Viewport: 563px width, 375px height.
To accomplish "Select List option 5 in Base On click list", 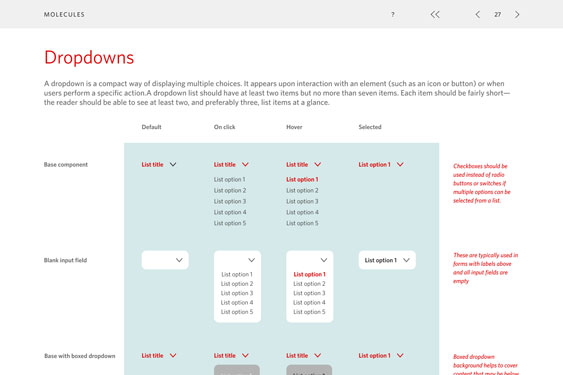I will tap(230, 223).
